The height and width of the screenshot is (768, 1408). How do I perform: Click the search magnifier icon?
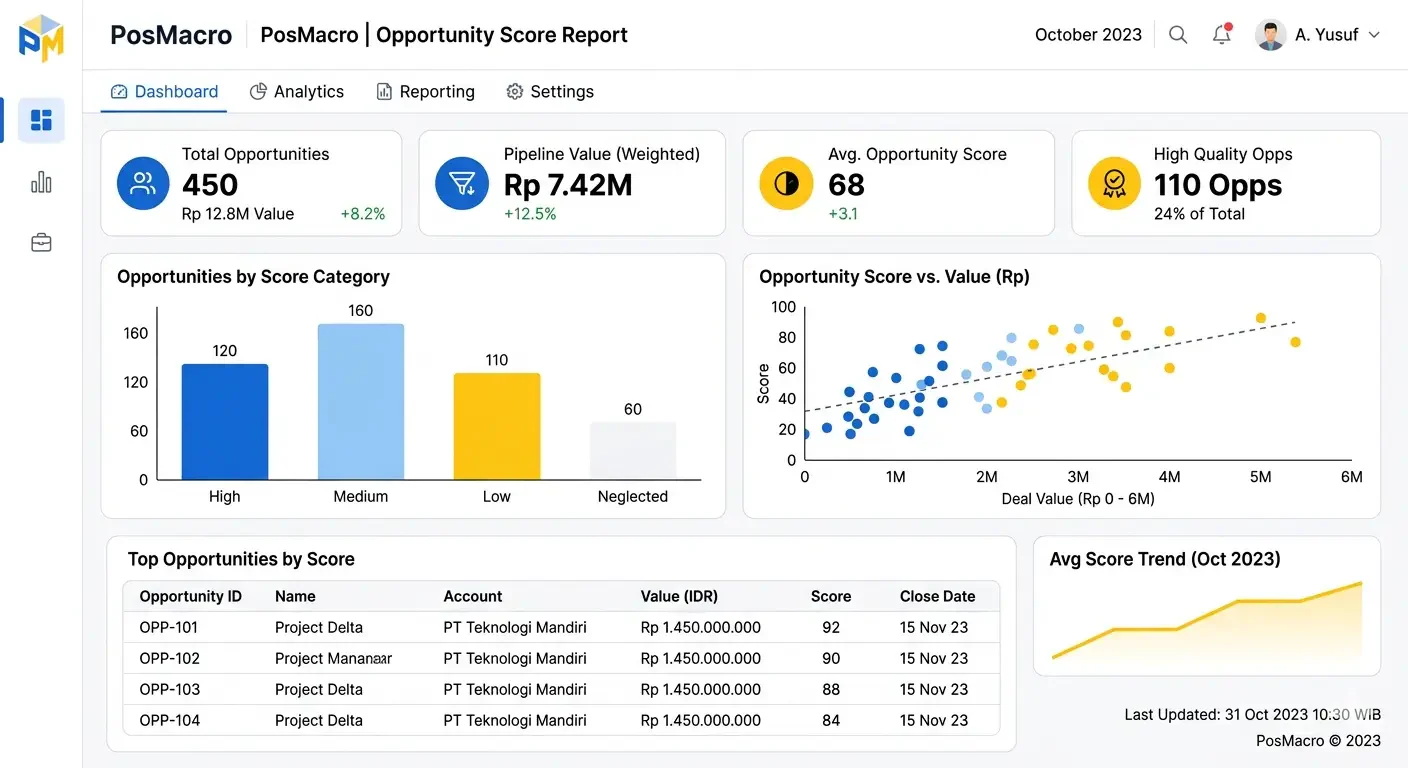tap(1178, 35)
